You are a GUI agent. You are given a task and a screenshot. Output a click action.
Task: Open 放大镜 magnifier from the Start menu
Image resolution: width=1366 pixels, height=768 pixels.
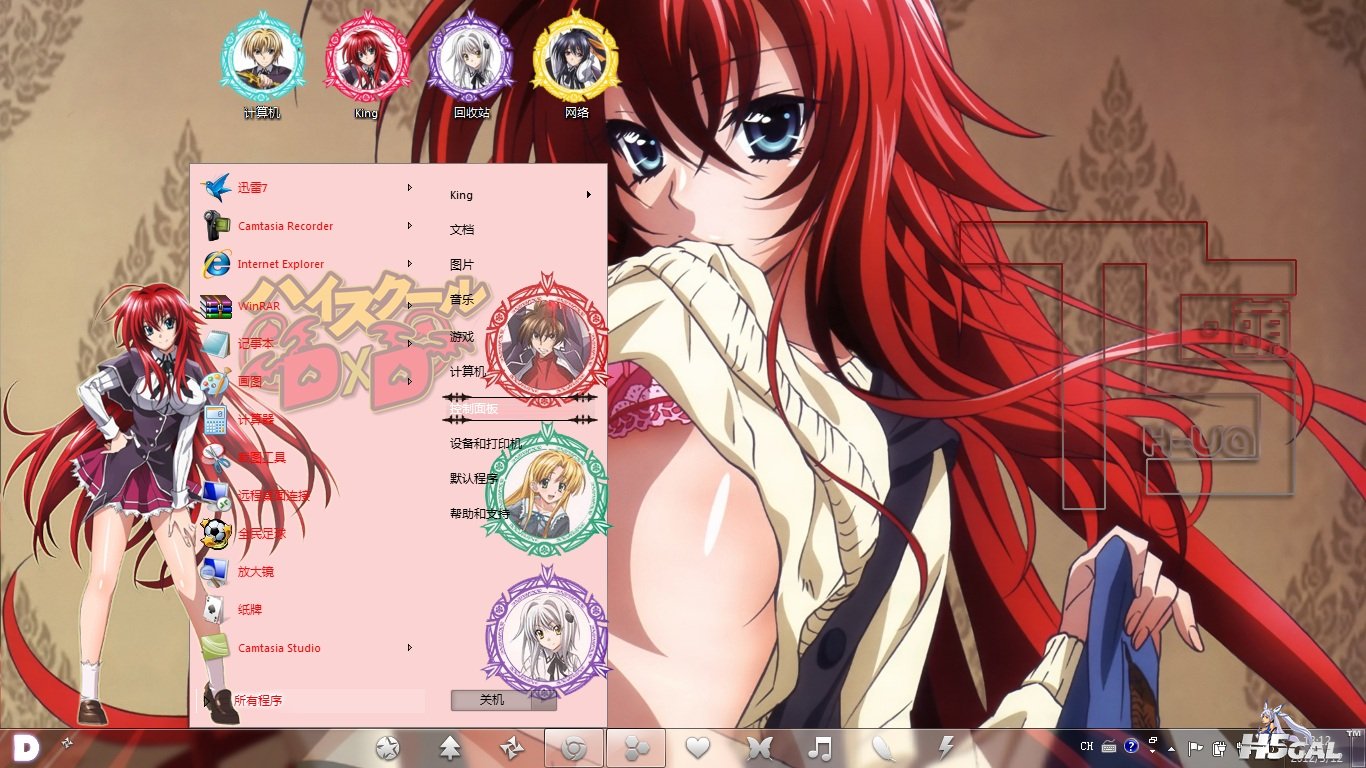click(x=308, y=572)
